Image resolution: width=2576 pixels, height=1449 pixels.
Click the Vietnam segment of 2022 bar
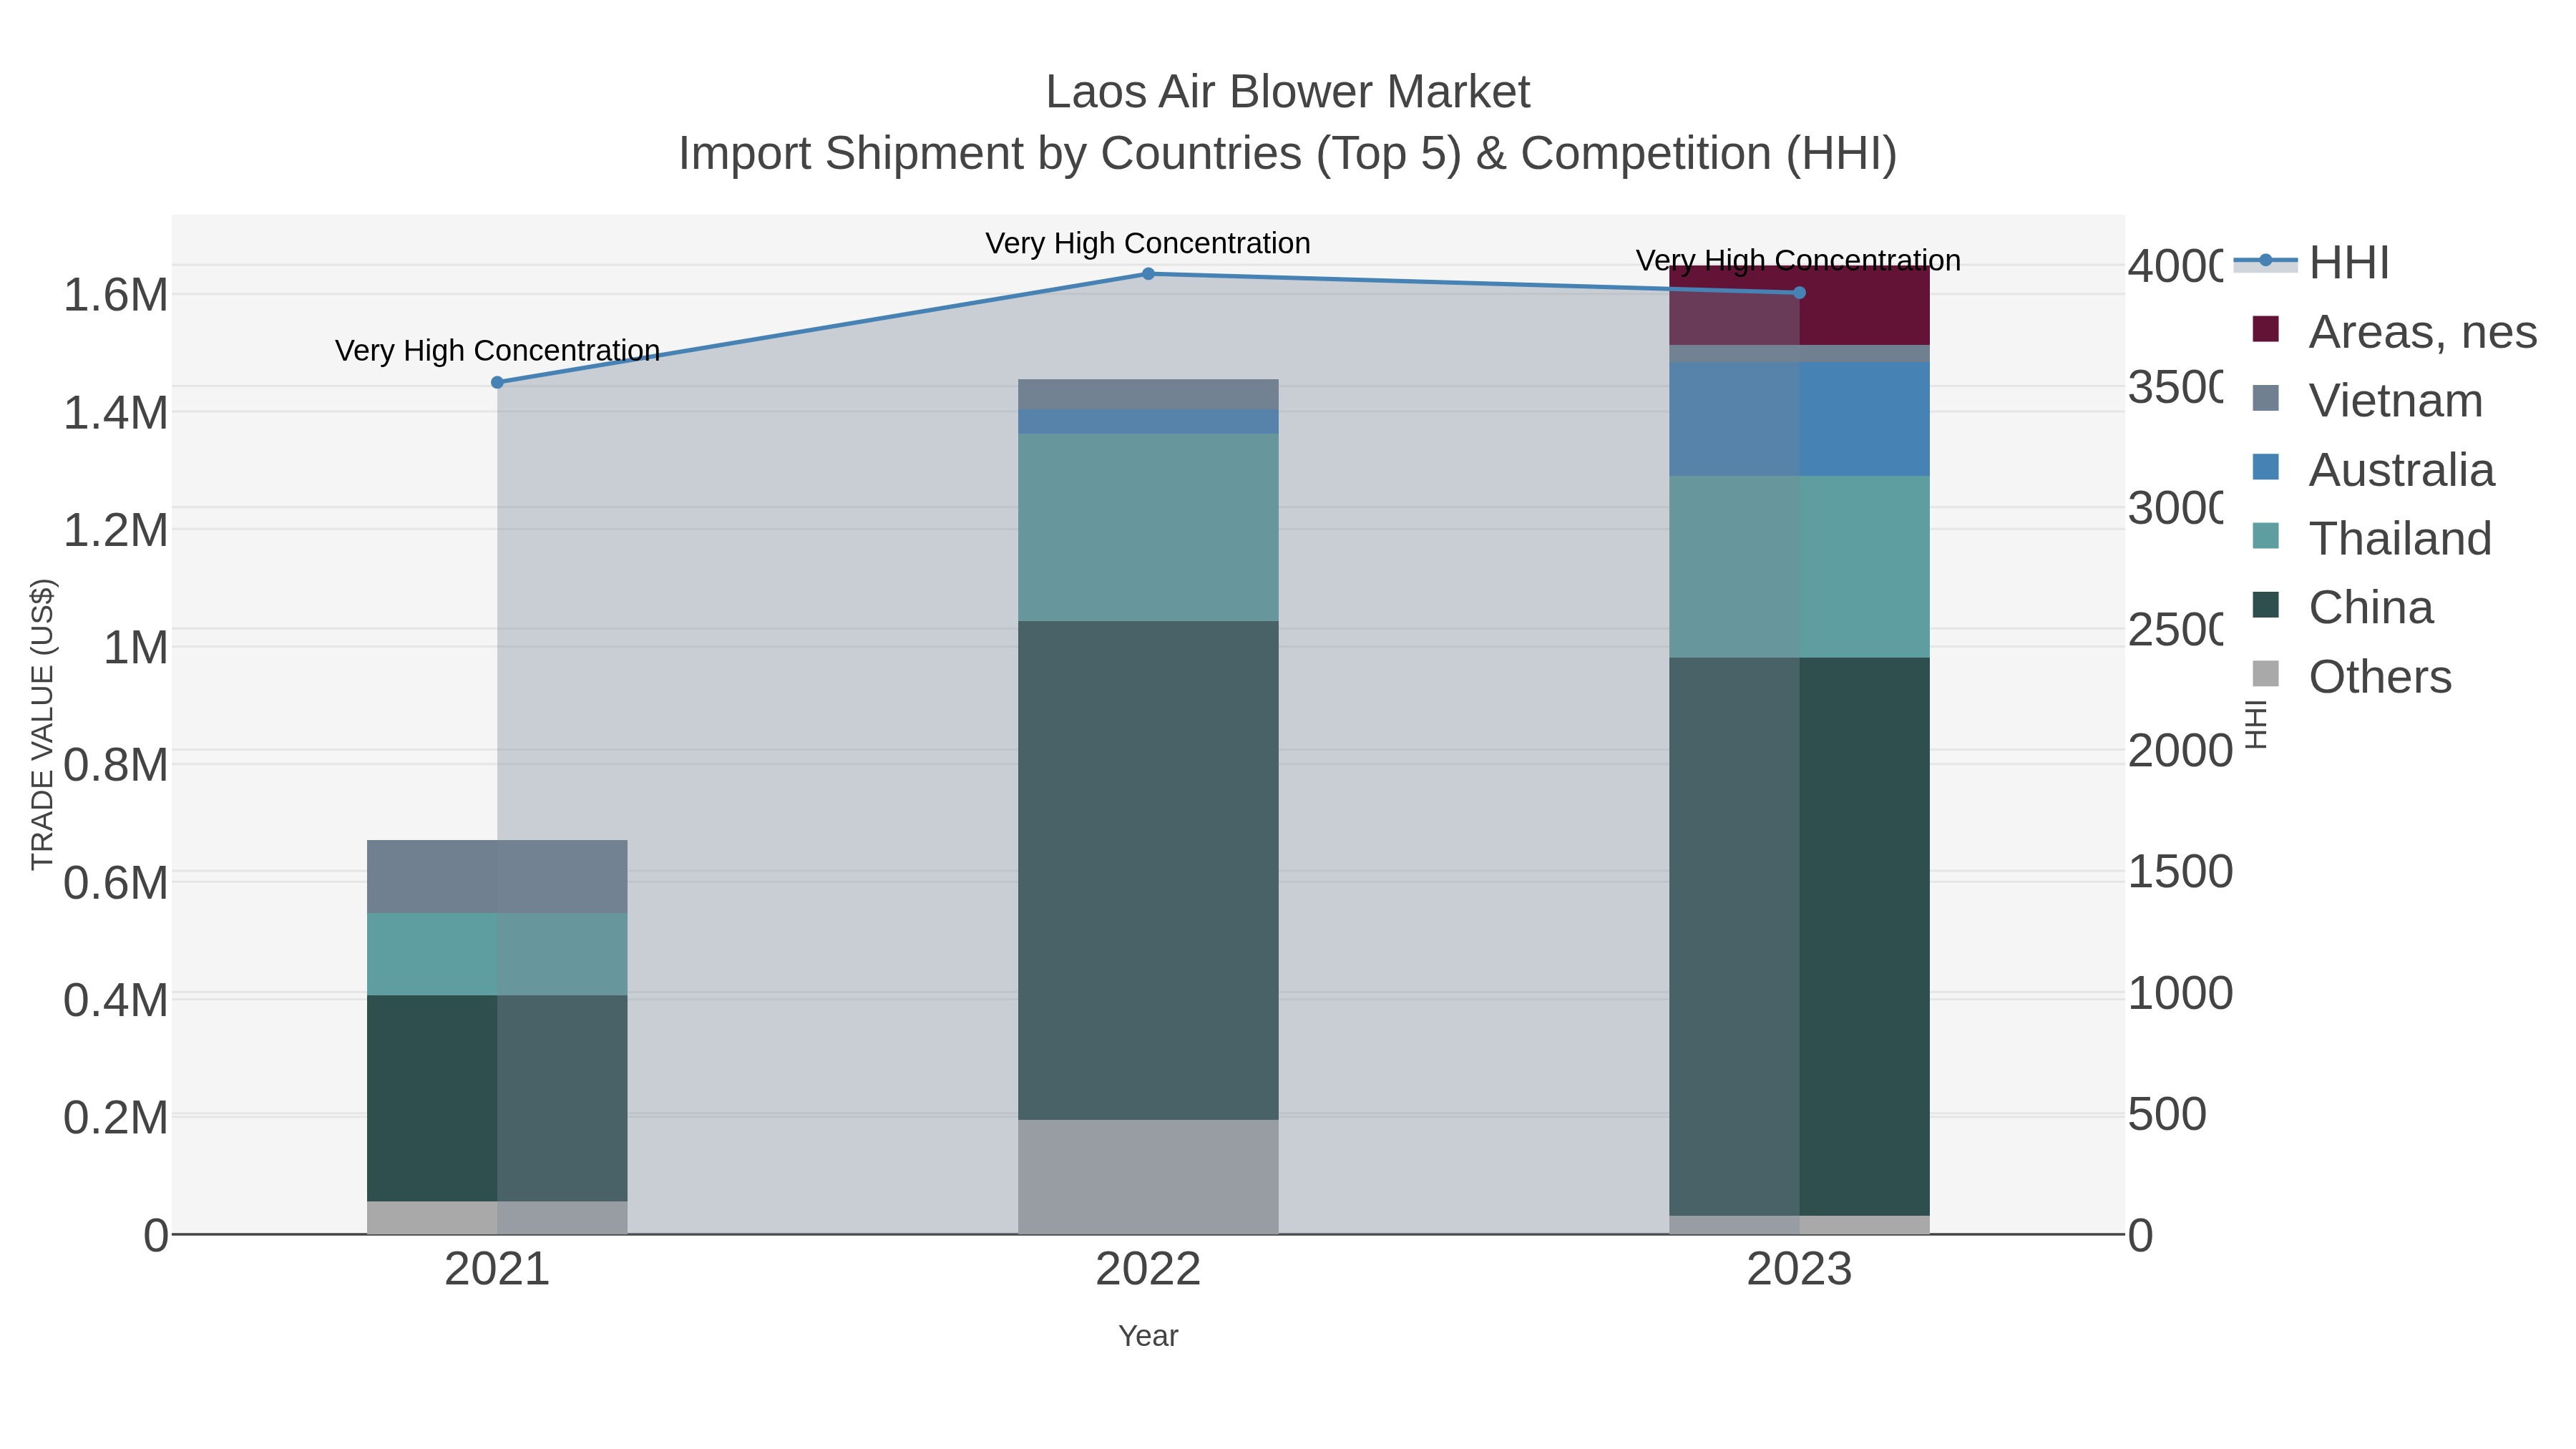1148,394
